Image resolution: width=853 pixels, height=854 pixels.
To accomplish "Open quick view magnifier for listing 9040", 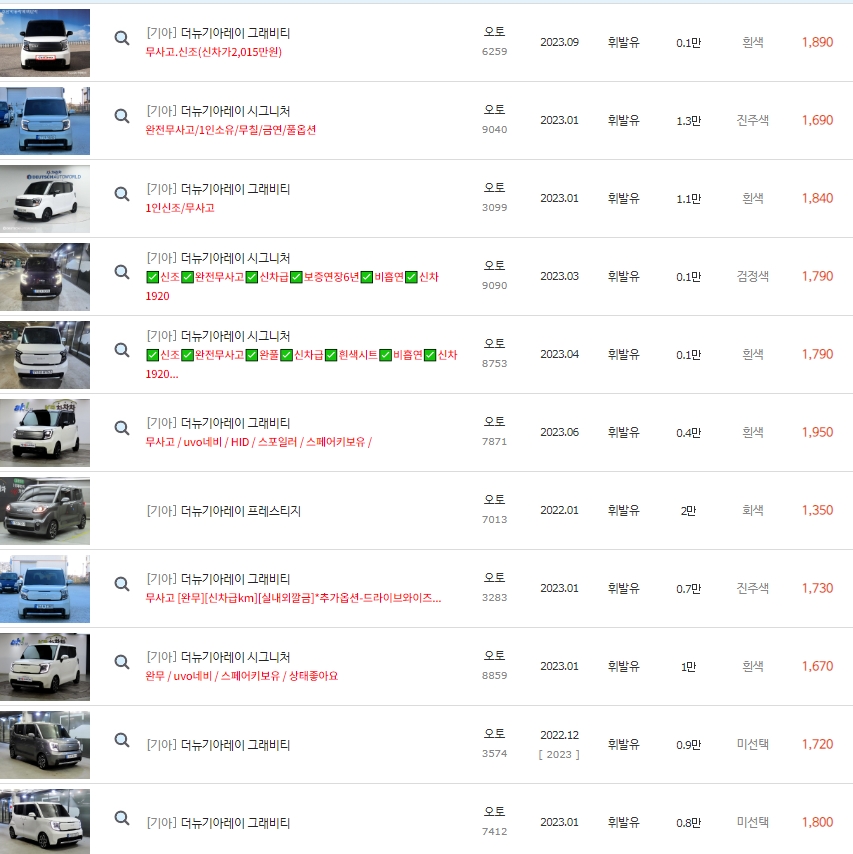I will 121,116.
